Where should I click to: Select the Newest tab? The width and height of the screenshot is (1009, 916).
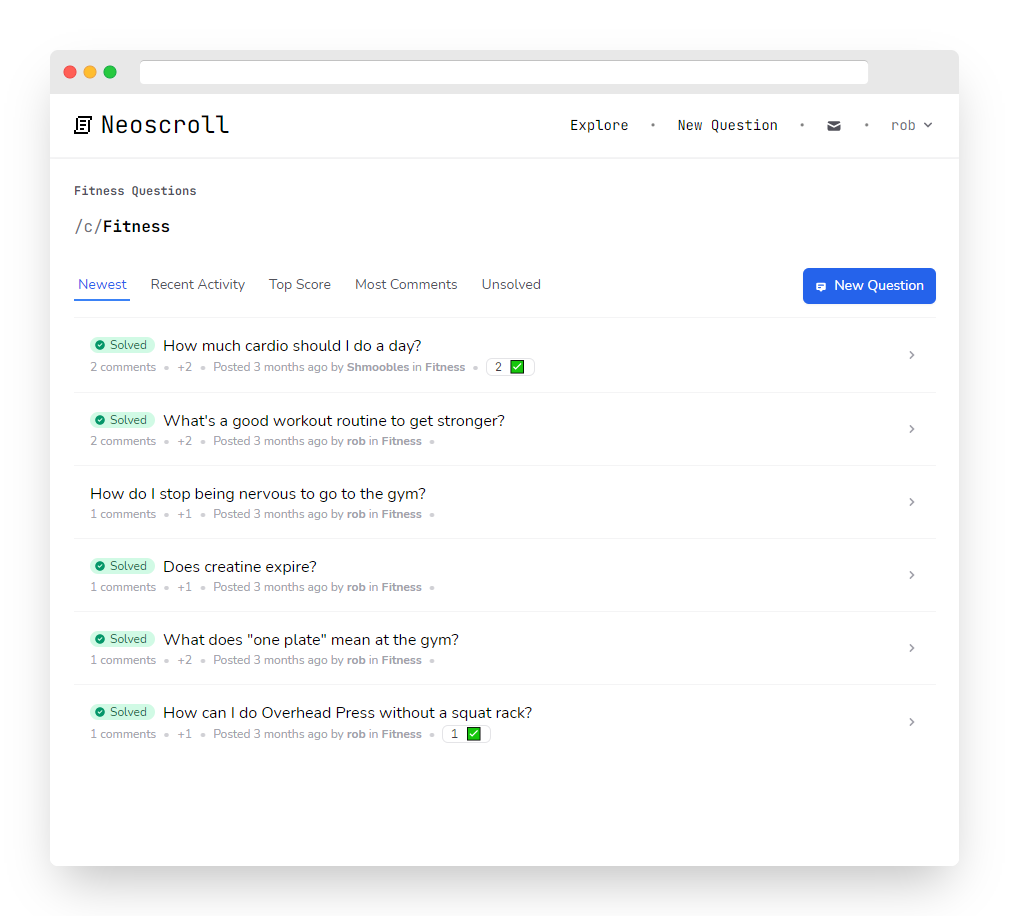click(102, 285)
